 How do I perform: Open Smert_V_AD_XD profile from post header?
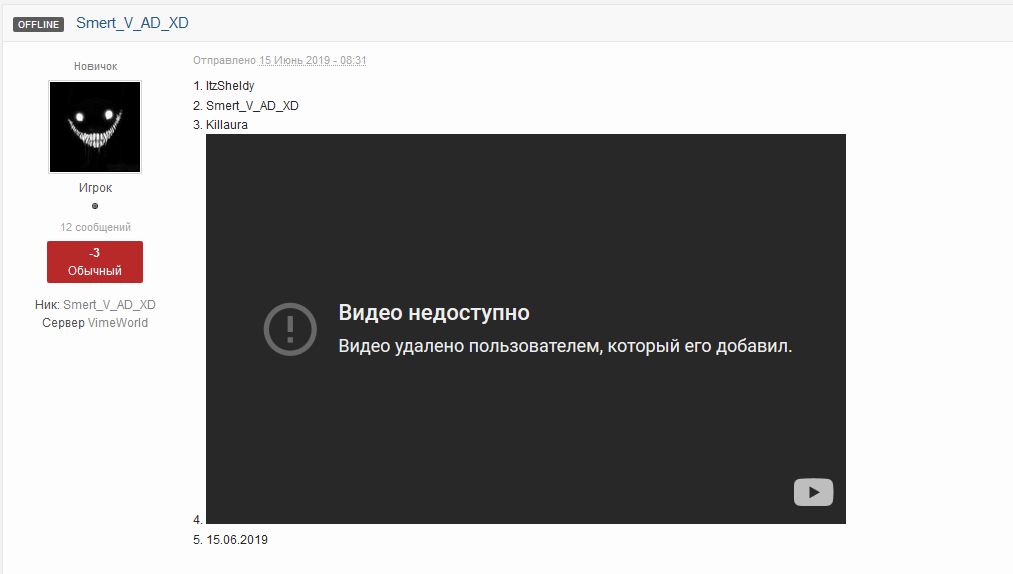pyautogui.click(x=132, y=23)
